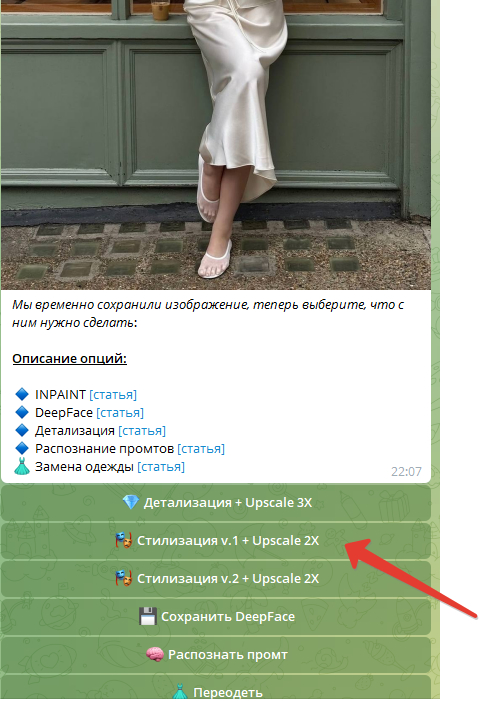Tap the Распознать промт button
Image resolution: width=479 pixels, height=701 pixels.
pyautogui.click(x=216, y=655)
